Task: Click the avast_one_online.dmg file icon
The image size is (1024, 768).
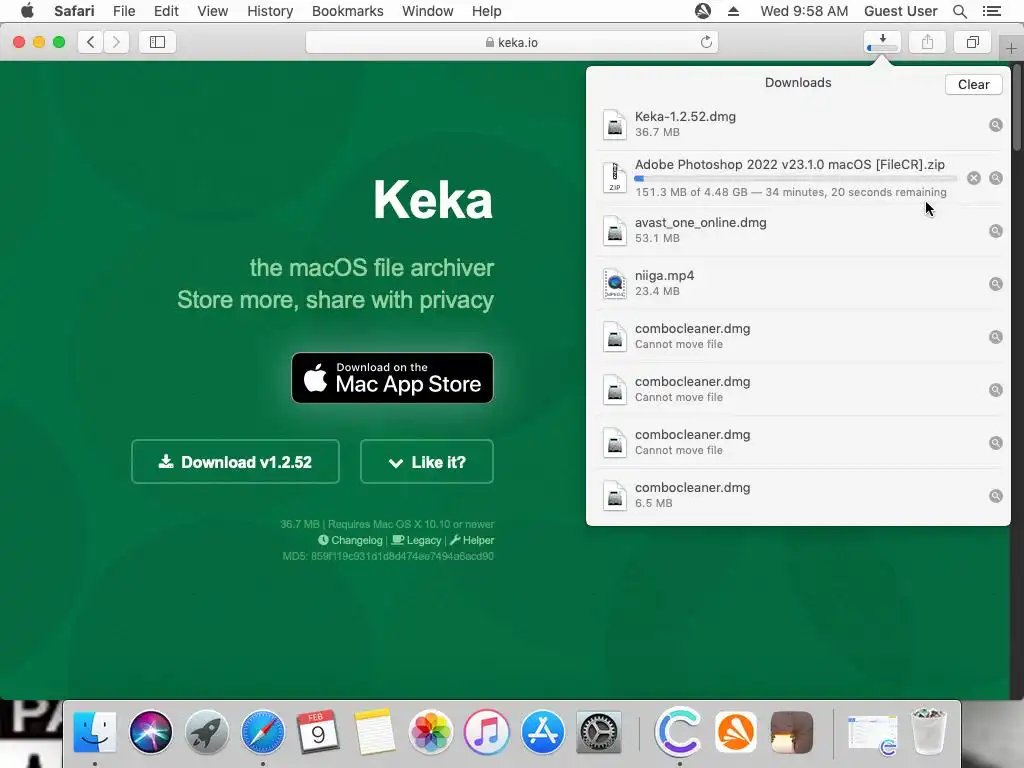Action: coord(615,231)
